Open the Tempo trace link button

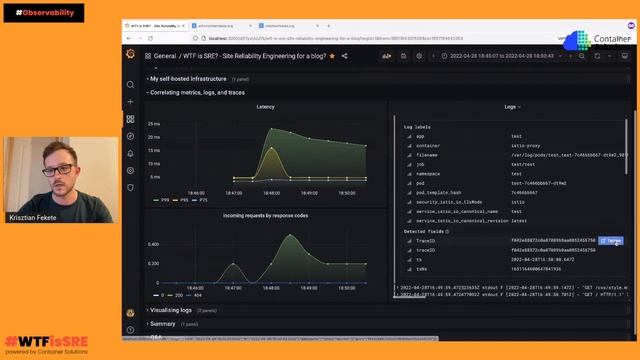coord(611,241)
